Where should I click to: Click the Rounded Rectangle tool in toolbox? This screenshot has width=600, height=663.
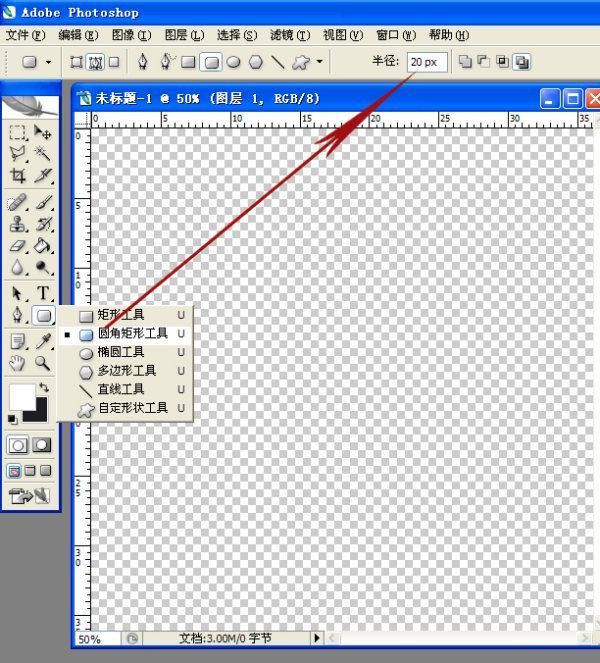coord(44,315)
